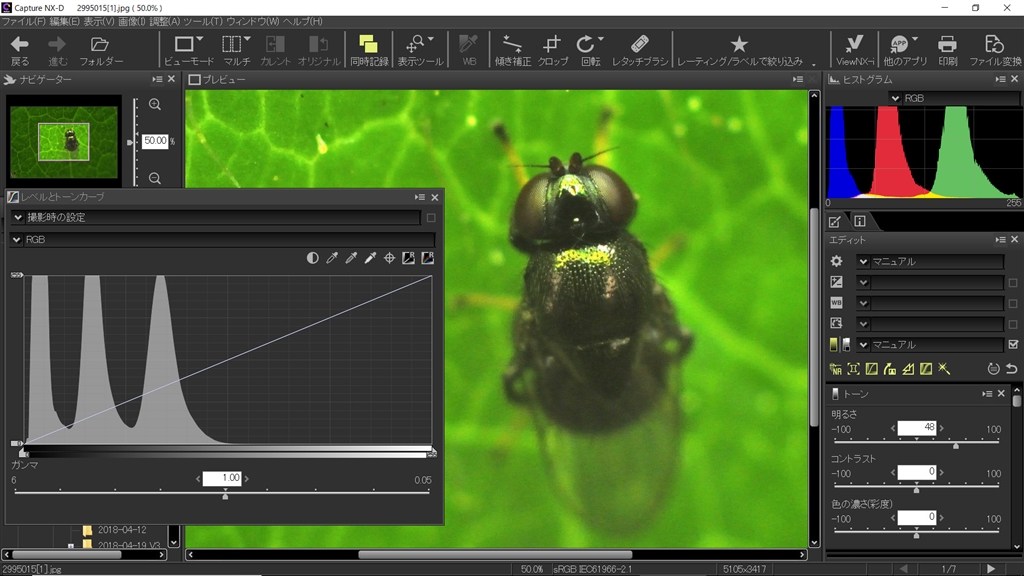
Task: Zoom in using navigator magnifier plus
Action: (155, 105)
